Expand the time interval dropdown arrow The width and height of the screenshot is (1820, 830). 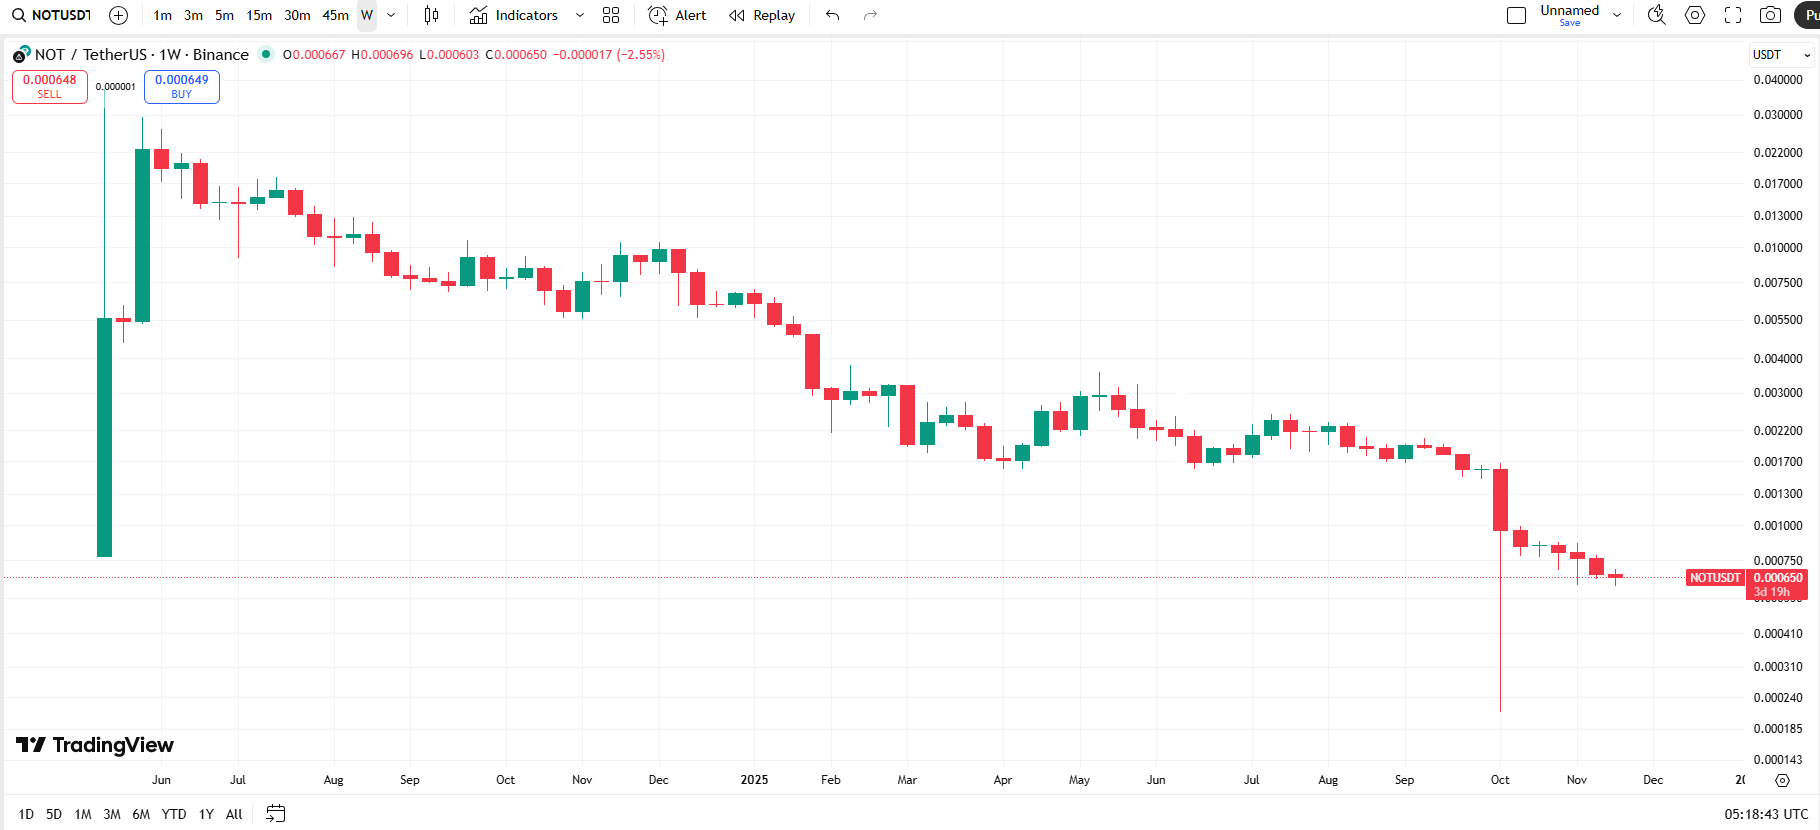coord(391,15)
